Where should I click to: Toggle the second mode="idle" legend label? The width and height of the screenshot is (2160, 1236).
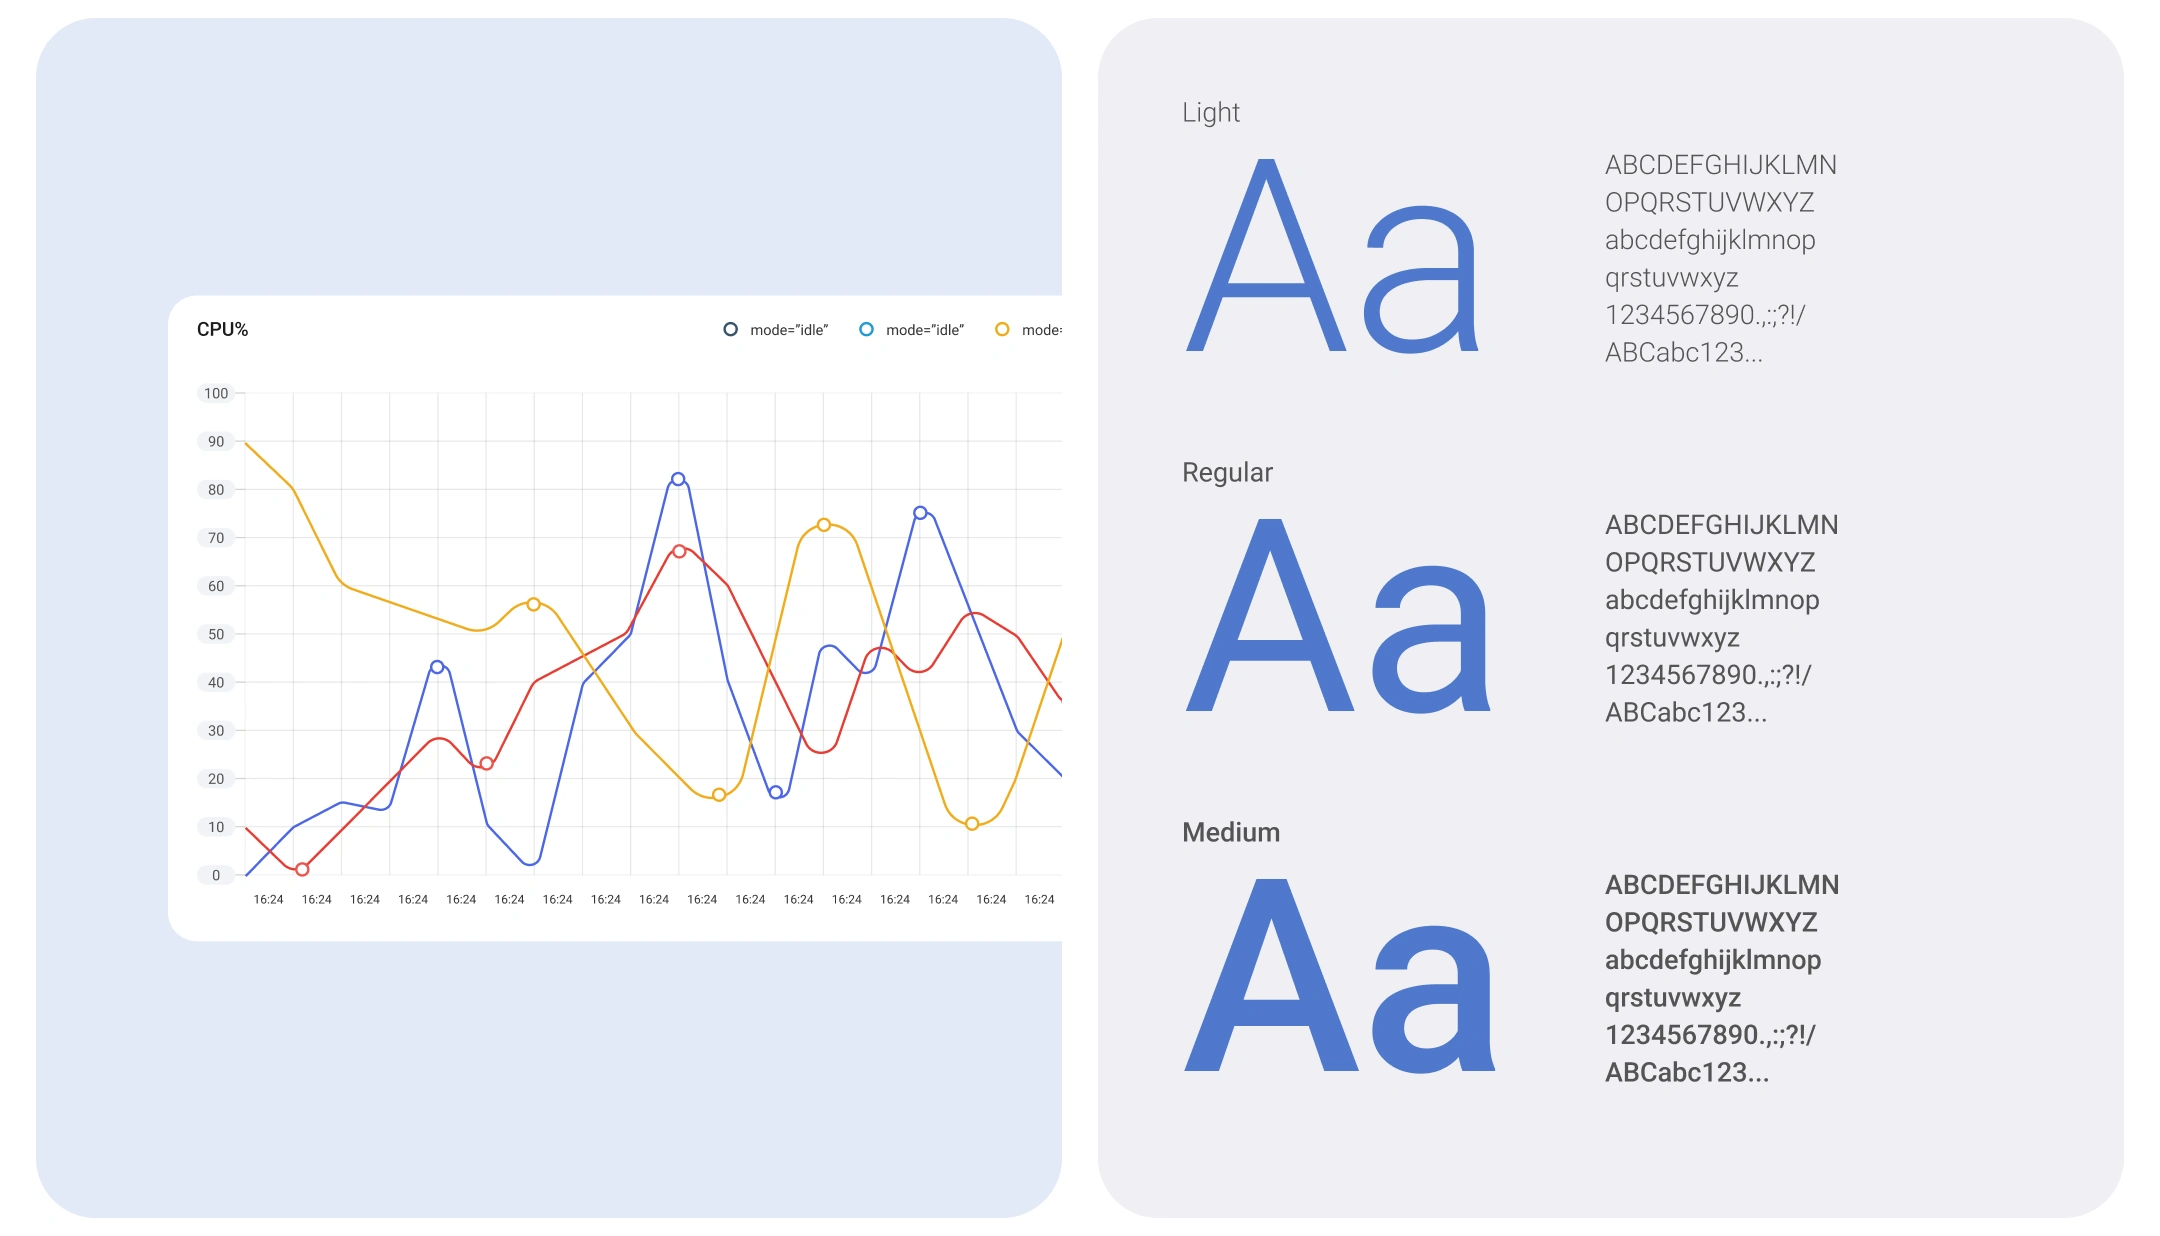(x=925, y=330)
